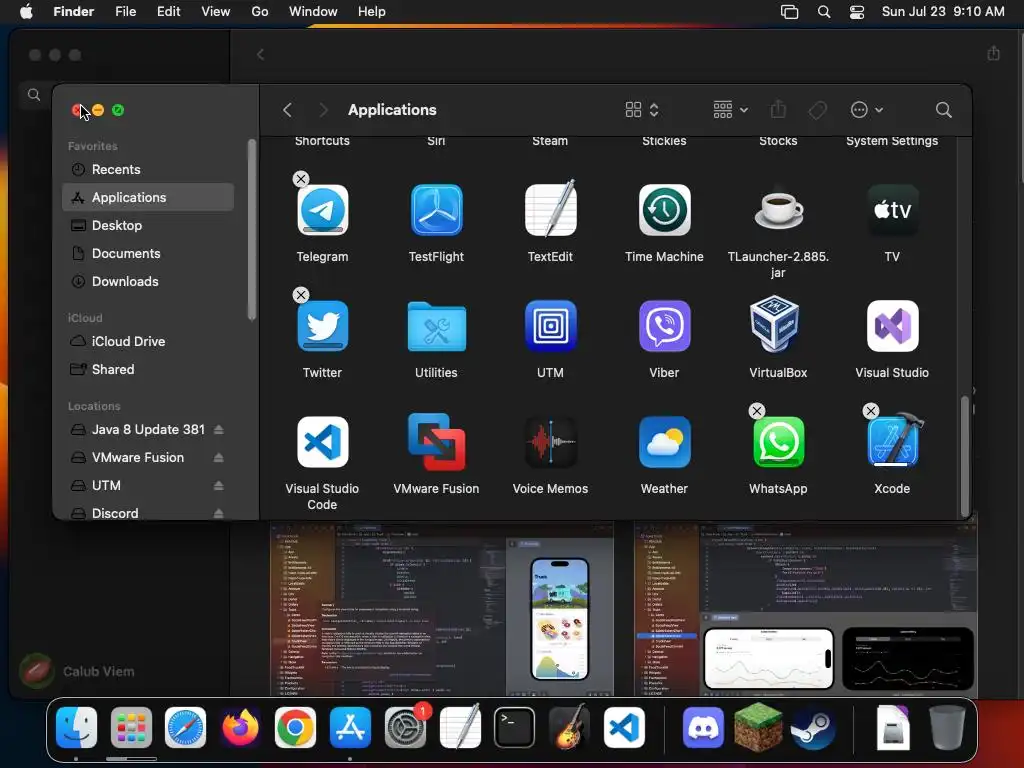Viewport: 1024px width, 768px height.
Task: Open Control Center from the menu bar
Action: click(857, 12)
